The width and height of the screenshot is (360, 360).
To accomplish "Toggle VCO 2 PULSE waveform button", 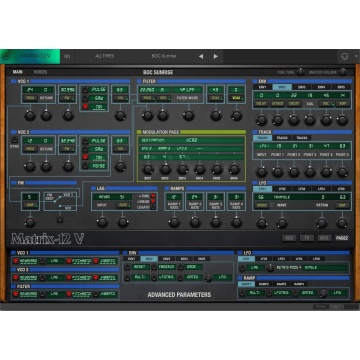I will coord(86,141).
